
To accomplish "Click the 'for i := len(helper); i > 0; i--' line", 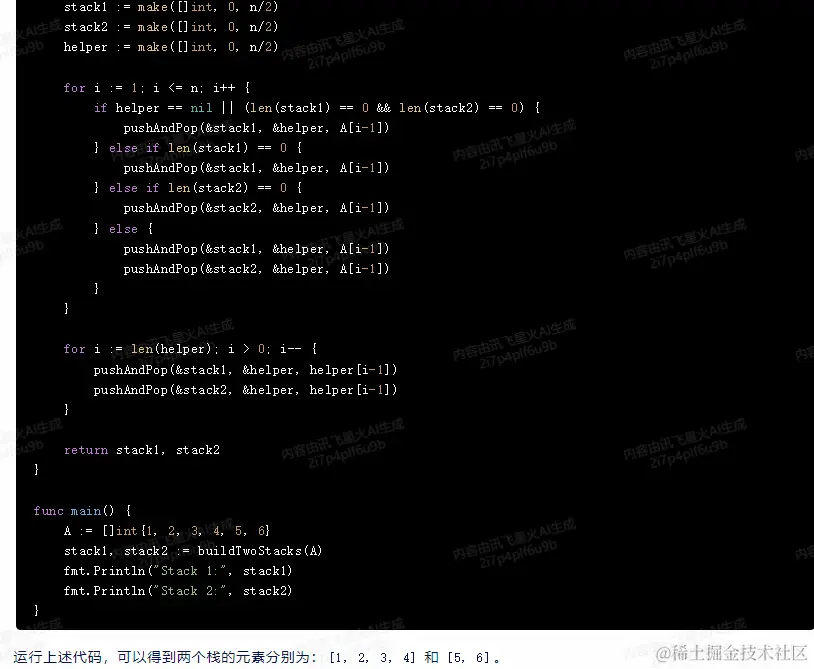I will 190,349.
